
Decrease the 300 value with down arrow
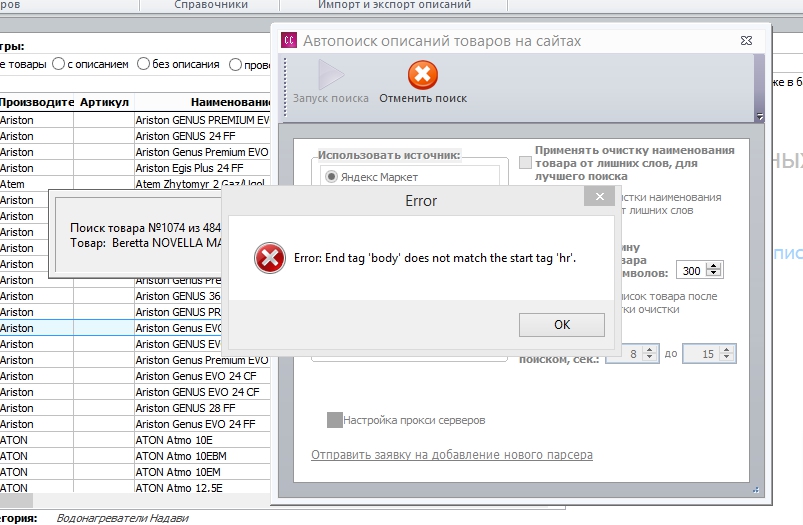click(713, 274)
